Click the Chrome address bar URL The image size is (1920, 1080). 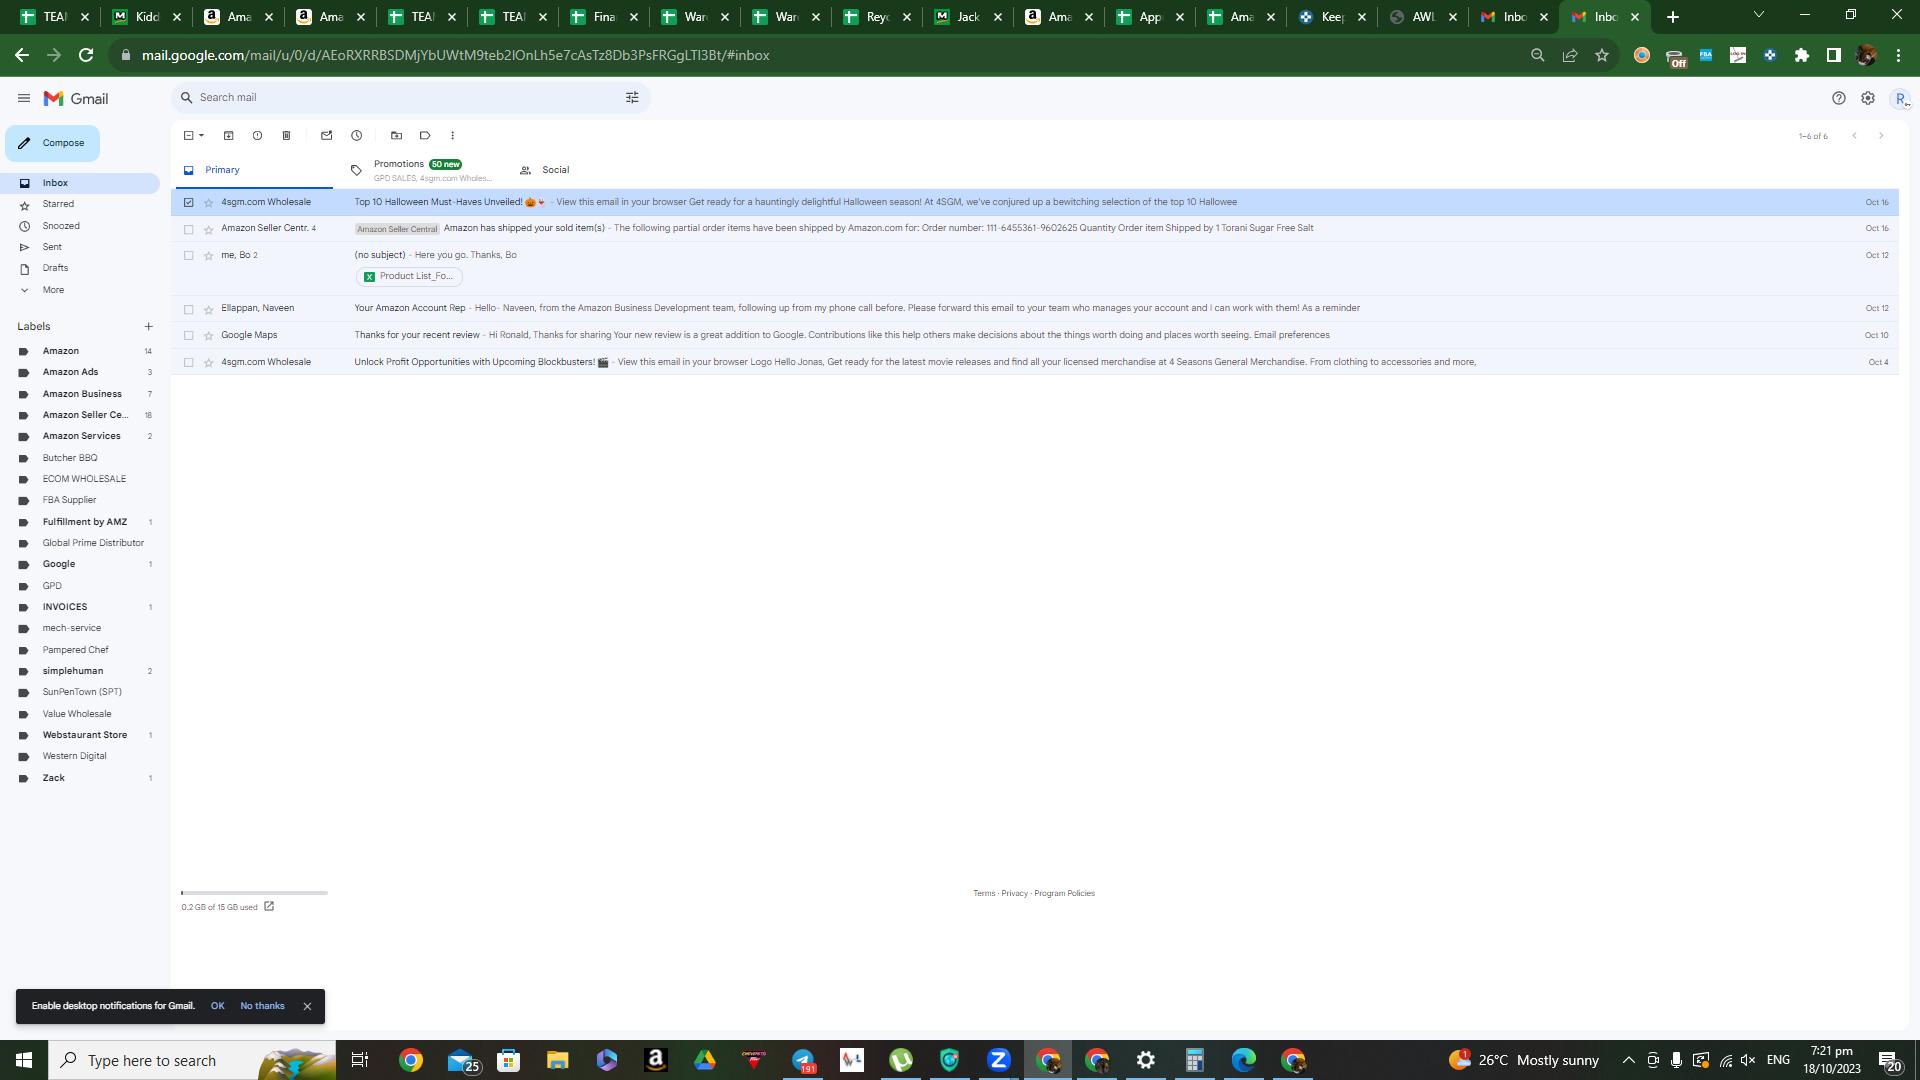point(455,56)
